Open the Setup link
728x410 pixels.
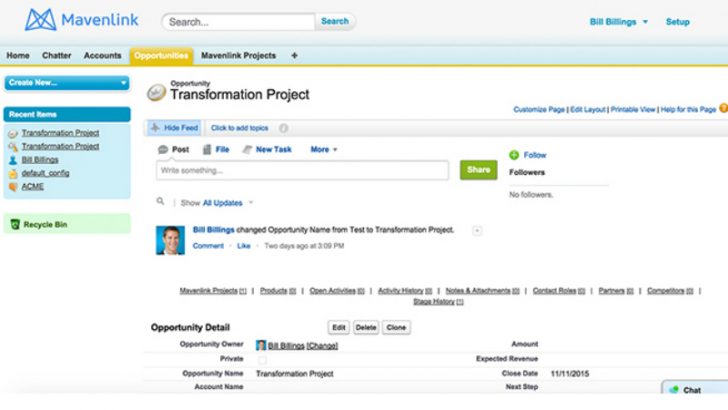pos(678,22)
